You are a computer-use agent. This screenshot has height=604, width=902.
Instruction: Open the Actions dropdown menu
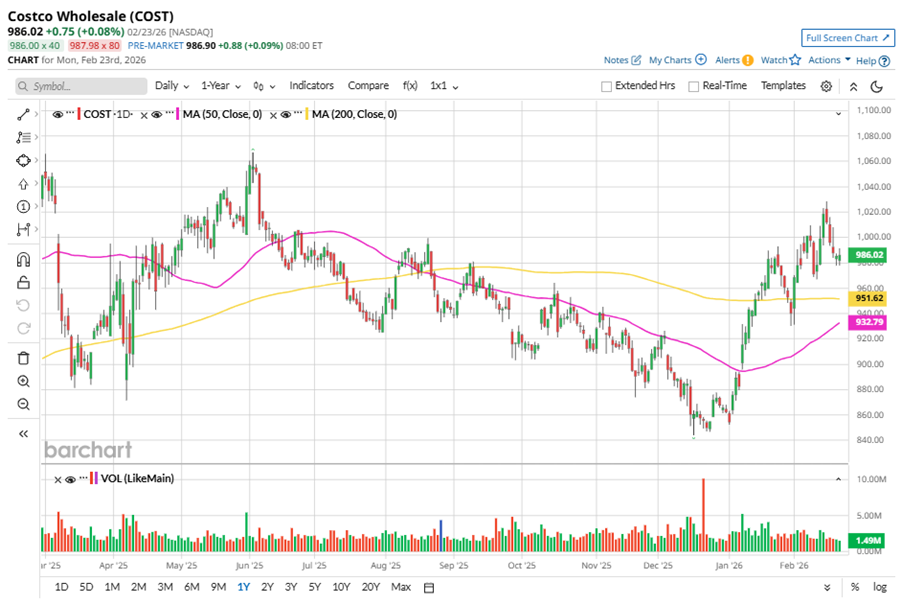coord(829,60)
